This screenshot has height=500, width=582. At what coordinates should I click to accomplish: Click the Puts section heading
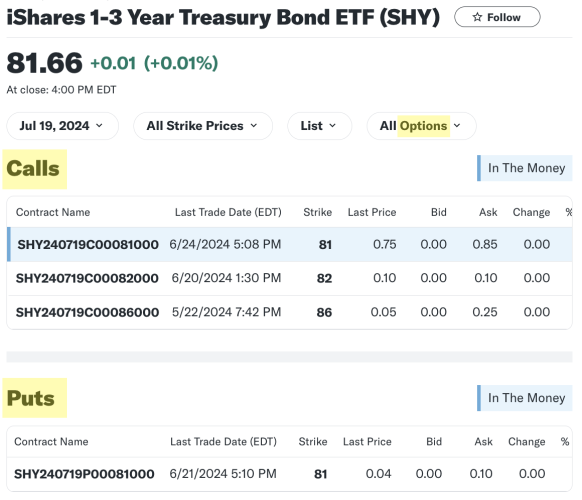pos(30,398)
